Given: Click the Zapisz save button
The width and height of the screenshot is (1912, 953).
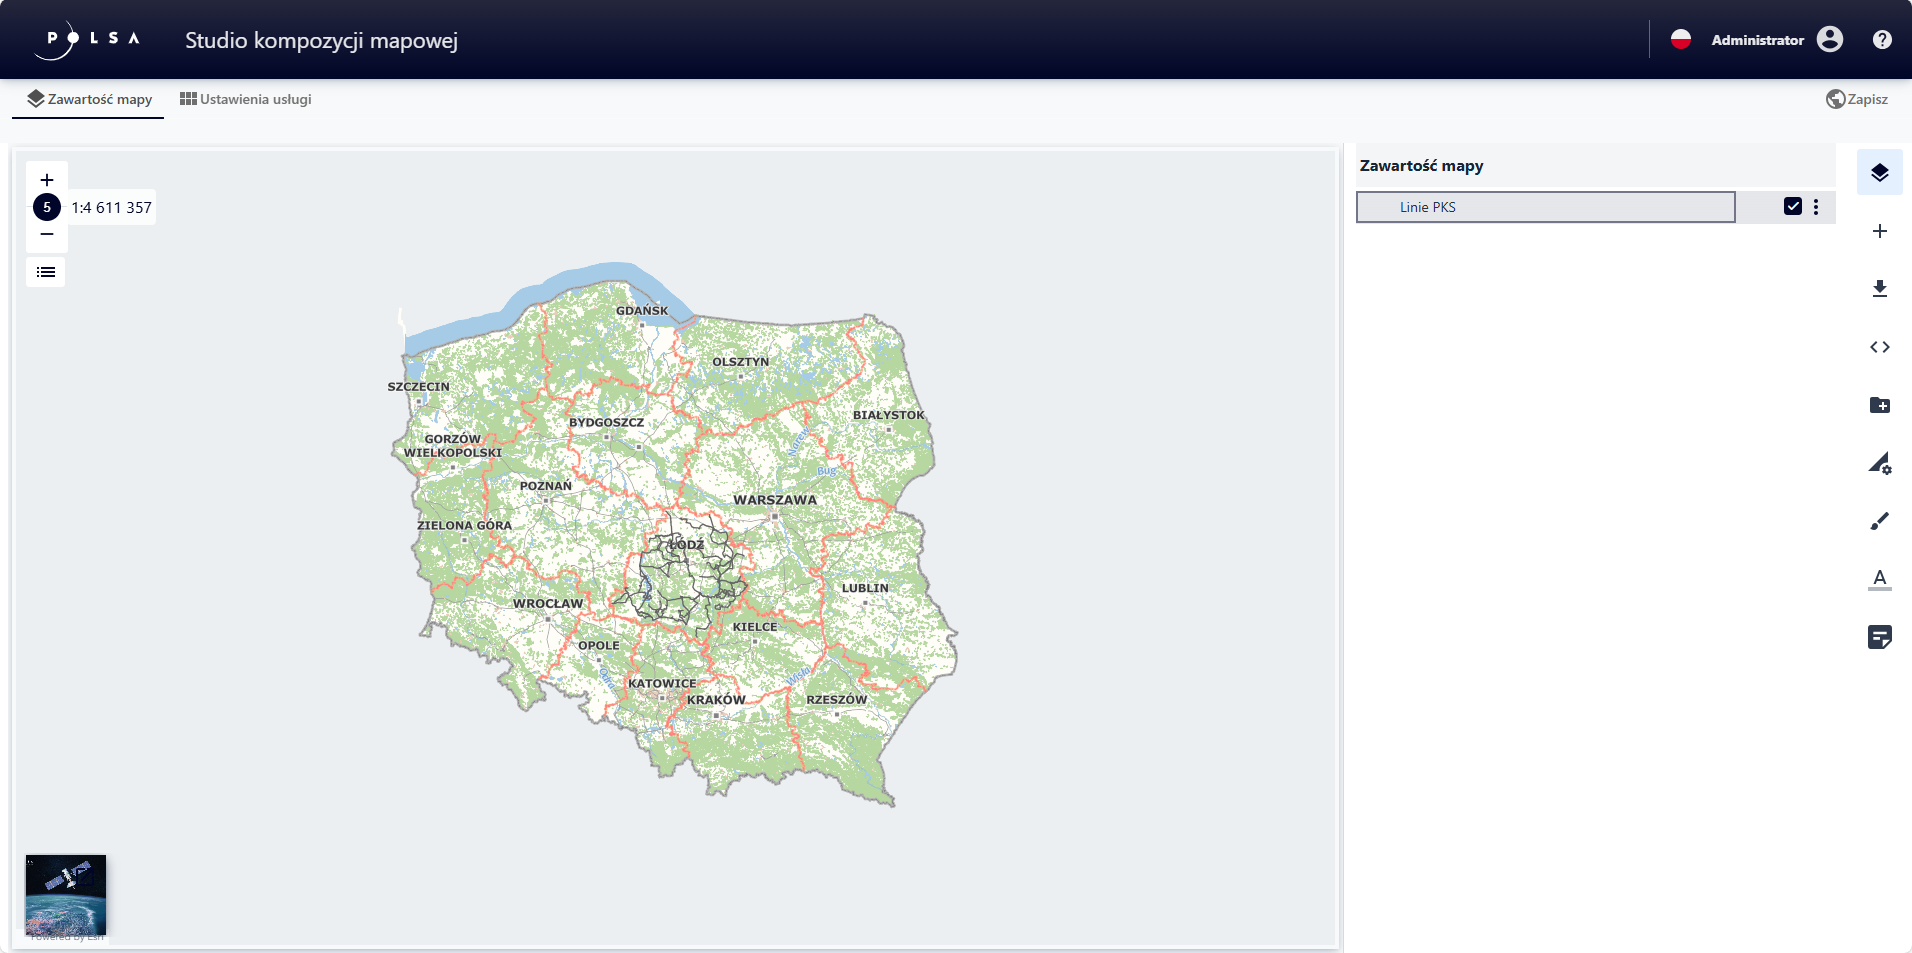Looking at the screenshot, I should (x=1857, y=99).
